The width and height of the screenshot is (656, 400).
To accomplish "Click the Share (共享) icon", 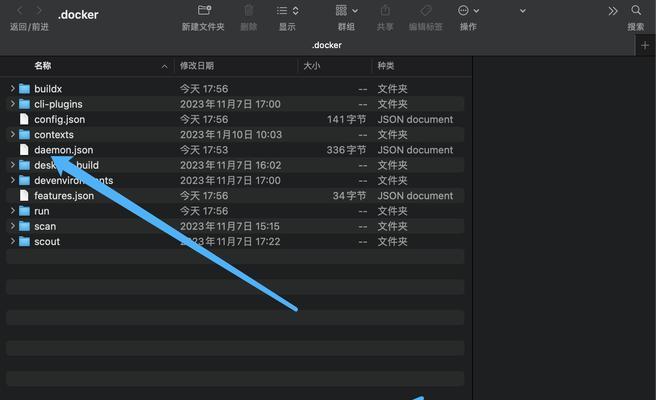I will [x=385, y=10].
